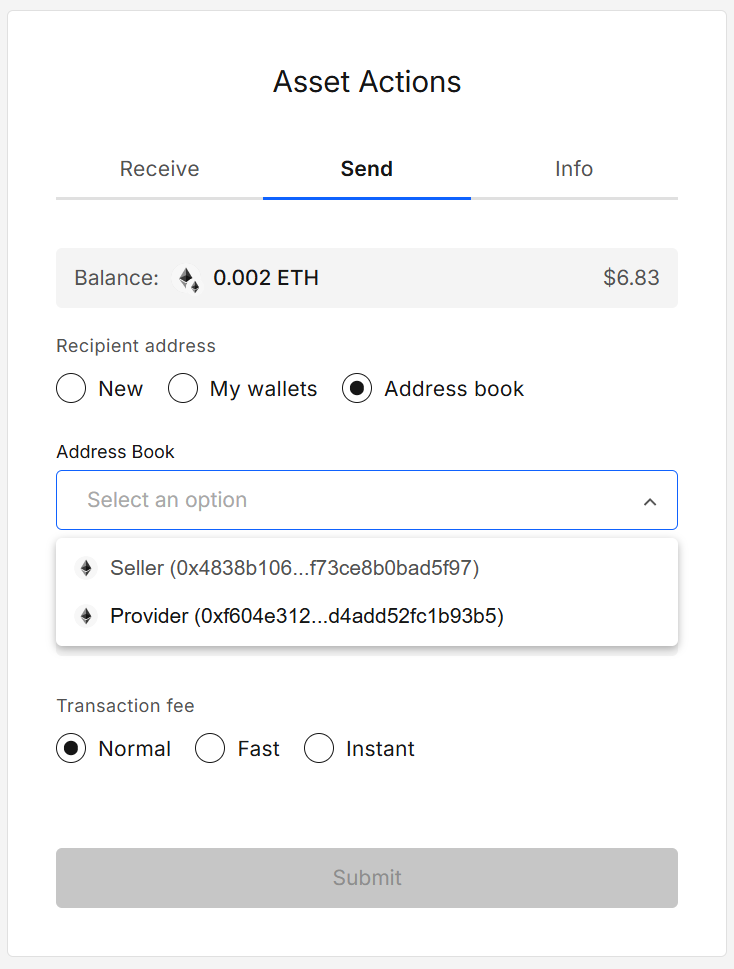The height and width of the screenshot is (969, 734).
Task: Switch to the Receive tab
Action: coord(159,169)
